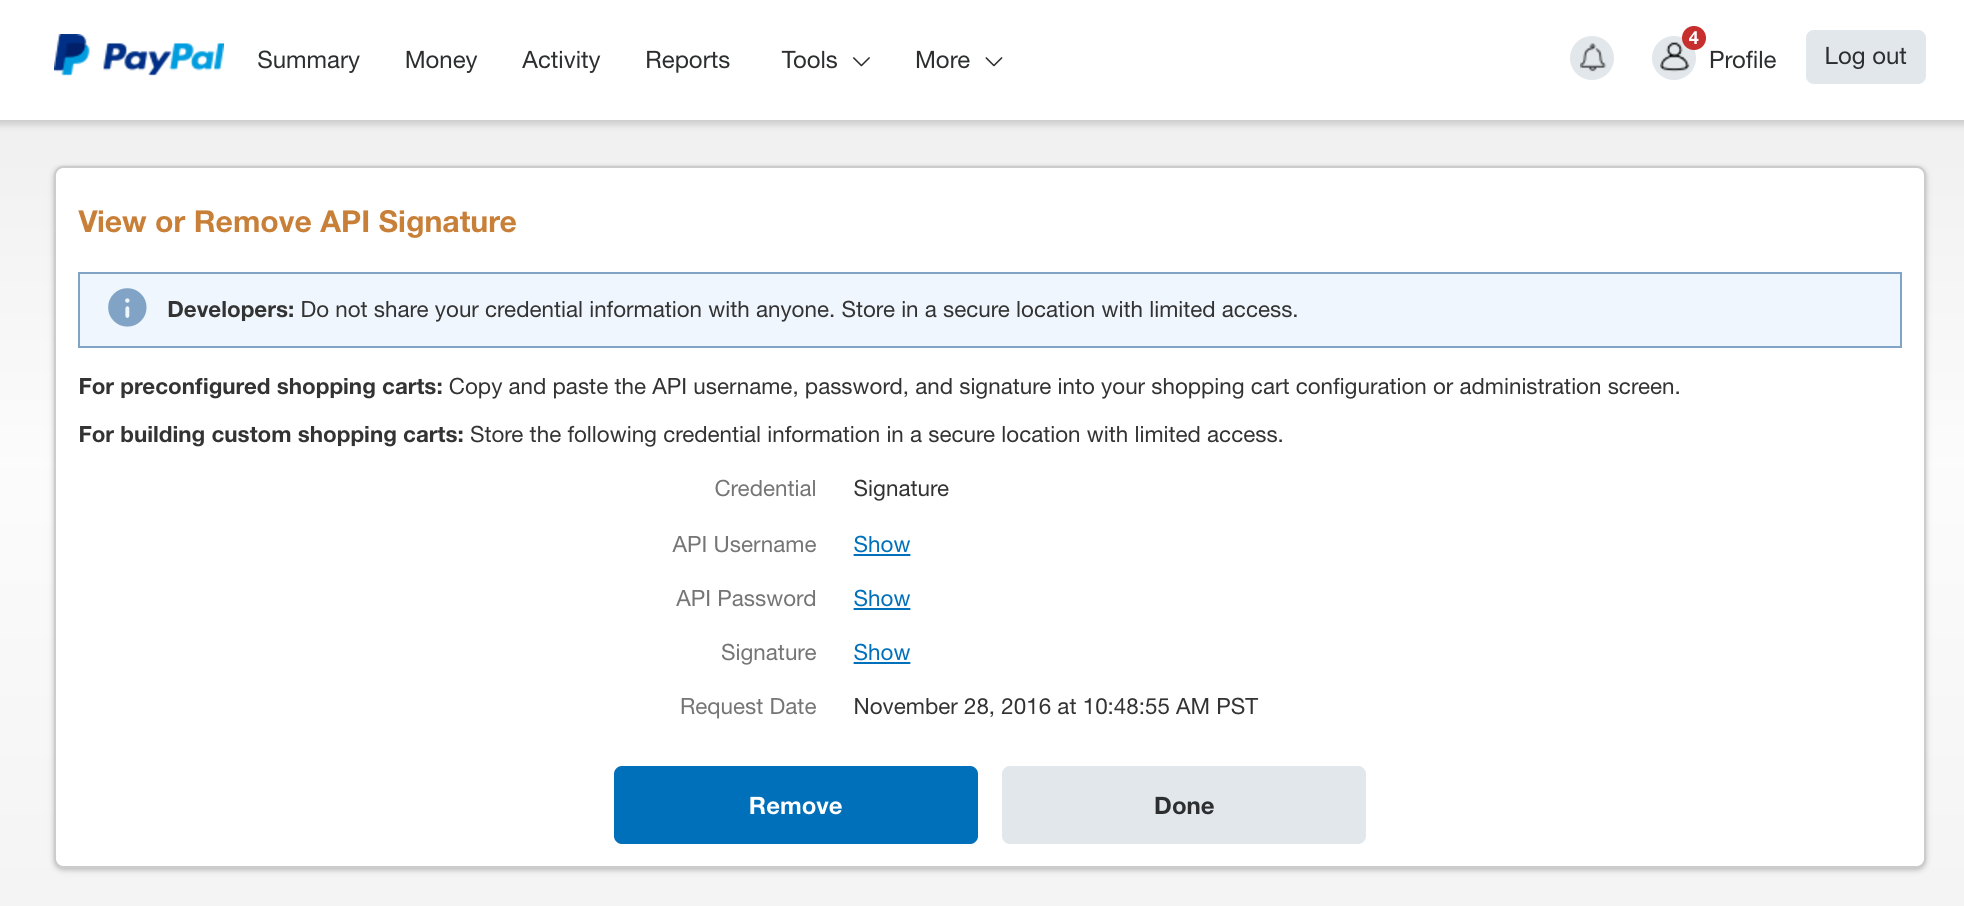Screen dimensions: 1964x906
Task: Click the API Username label
Action: point(744,545)
